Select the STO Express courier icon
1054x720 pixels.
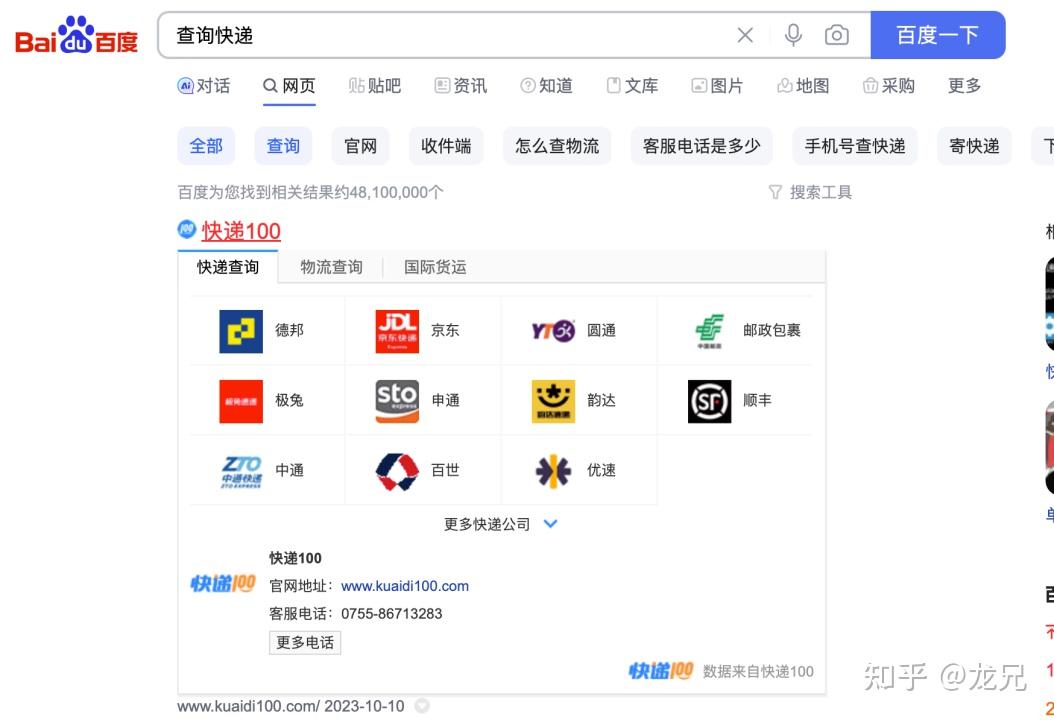396,400
